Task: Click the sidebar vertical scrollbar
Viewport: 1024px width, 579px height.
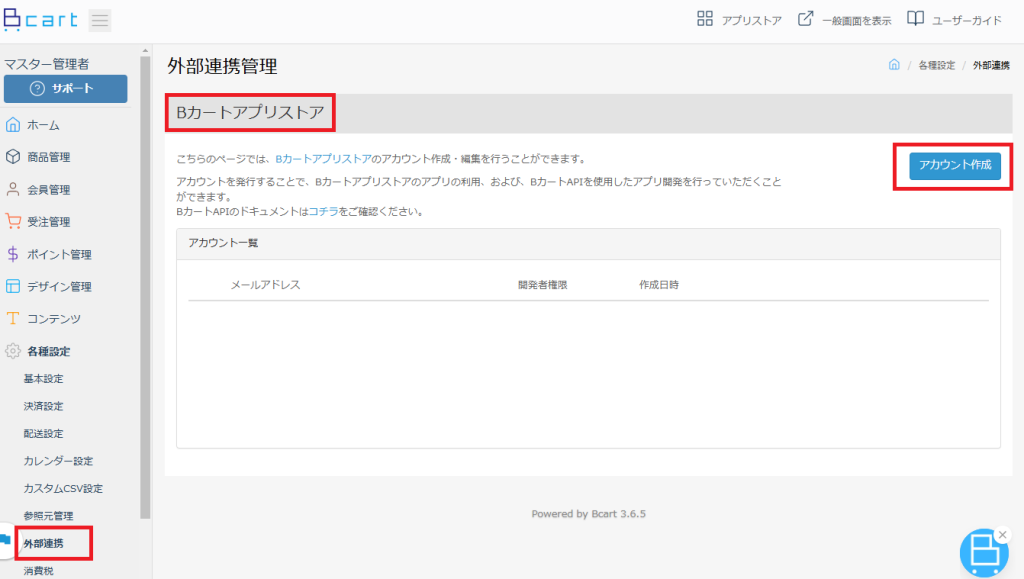Action: tap(145, 287)
